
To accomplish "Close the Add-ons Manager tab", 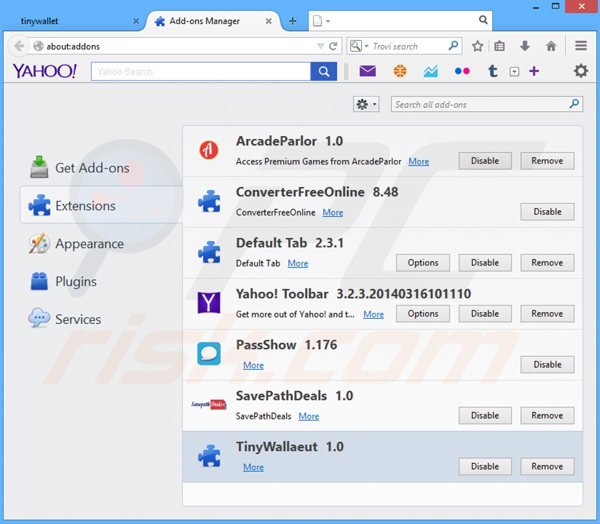I will tap(269, 21).
